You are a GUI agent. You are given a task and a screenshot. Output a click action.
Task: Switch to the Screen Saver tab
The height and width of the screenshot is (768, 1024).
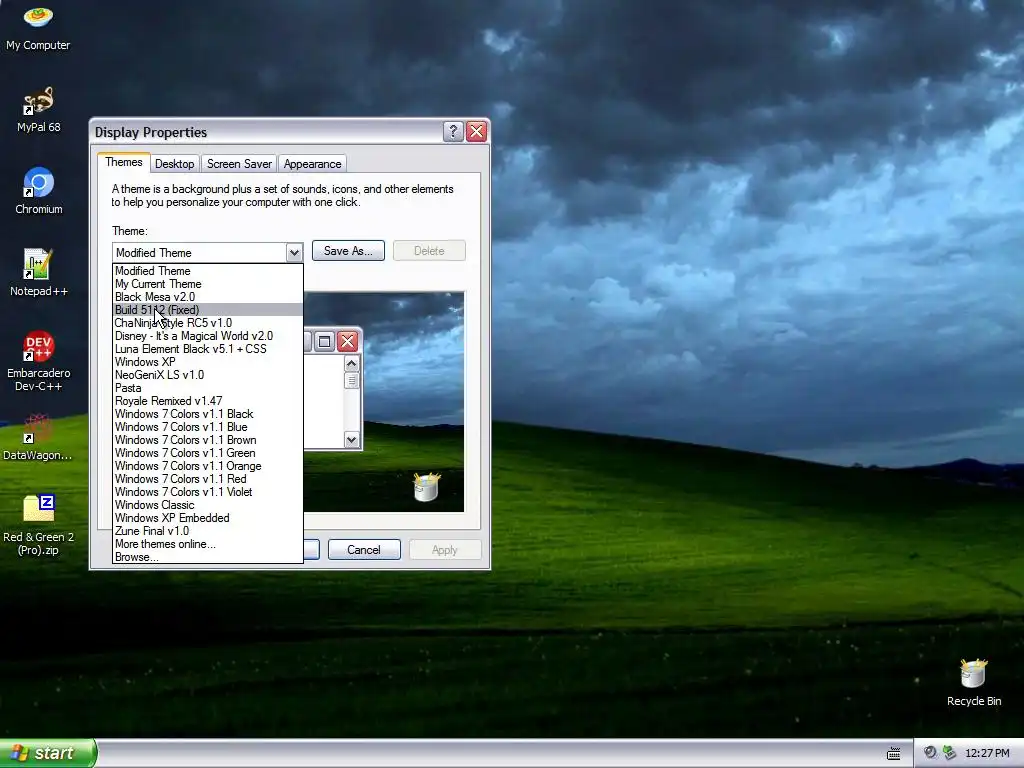coord(239,164)
